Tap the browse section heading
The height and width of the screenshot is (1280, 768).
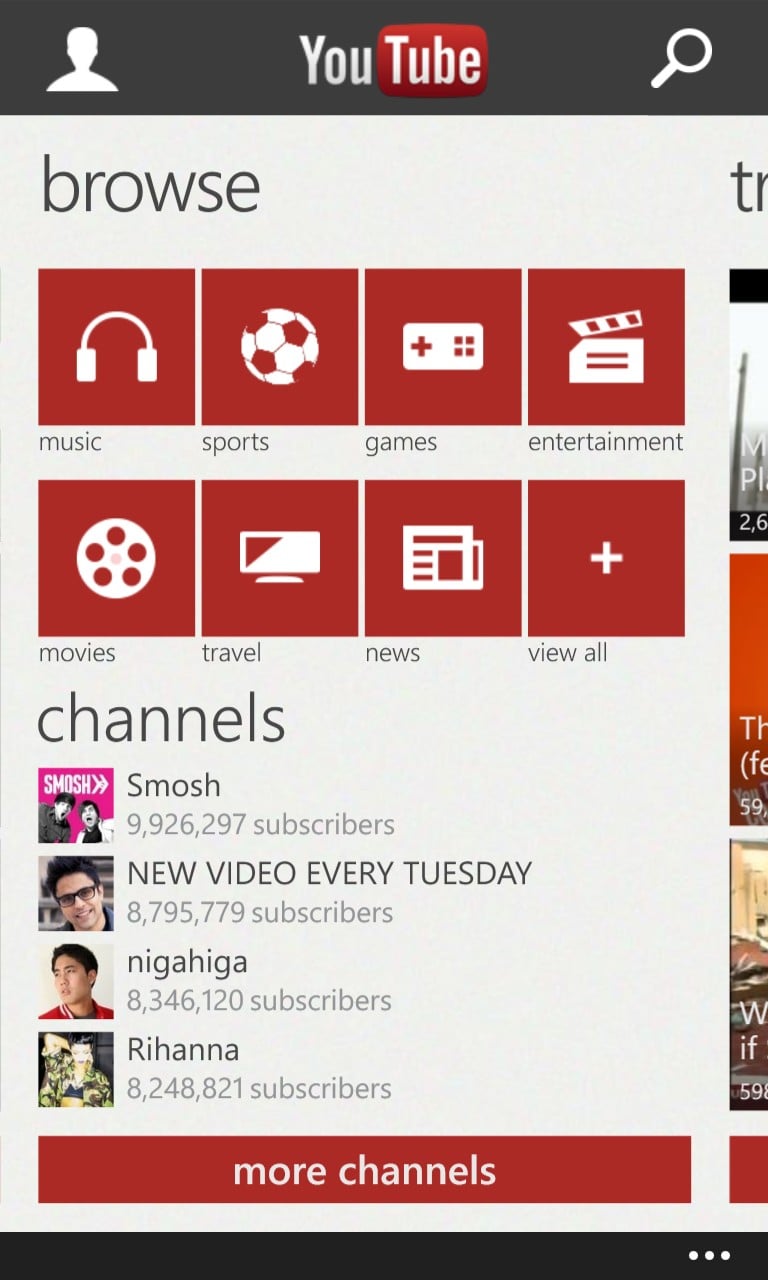pos(150,186)
